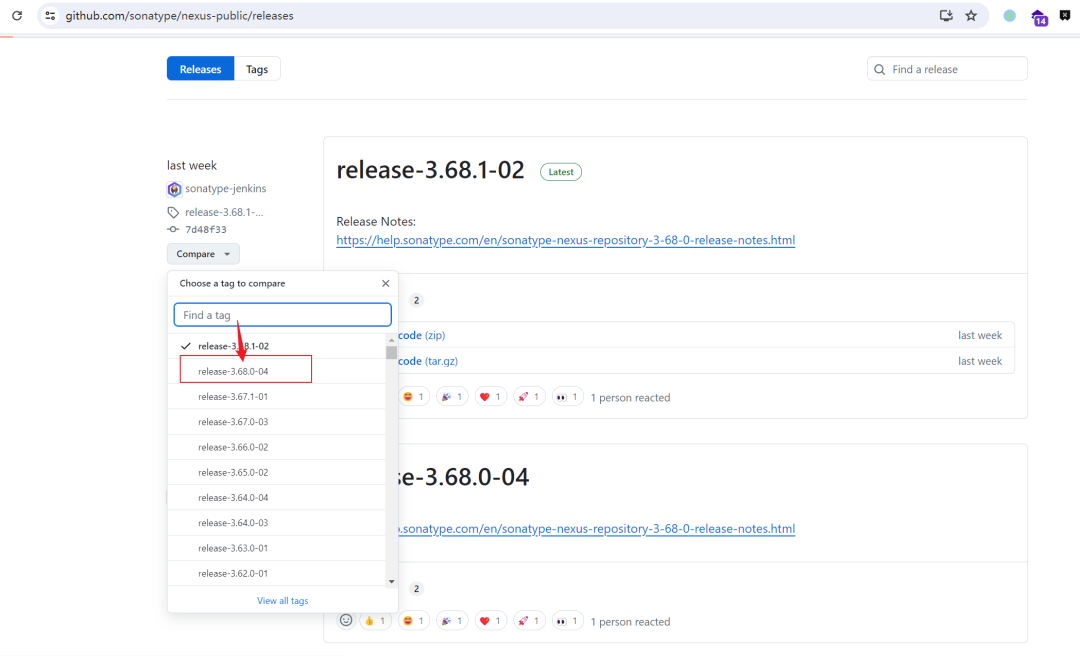
Task: Choose tag release-3.68.0-04 to compare
Action: [276, 371]
